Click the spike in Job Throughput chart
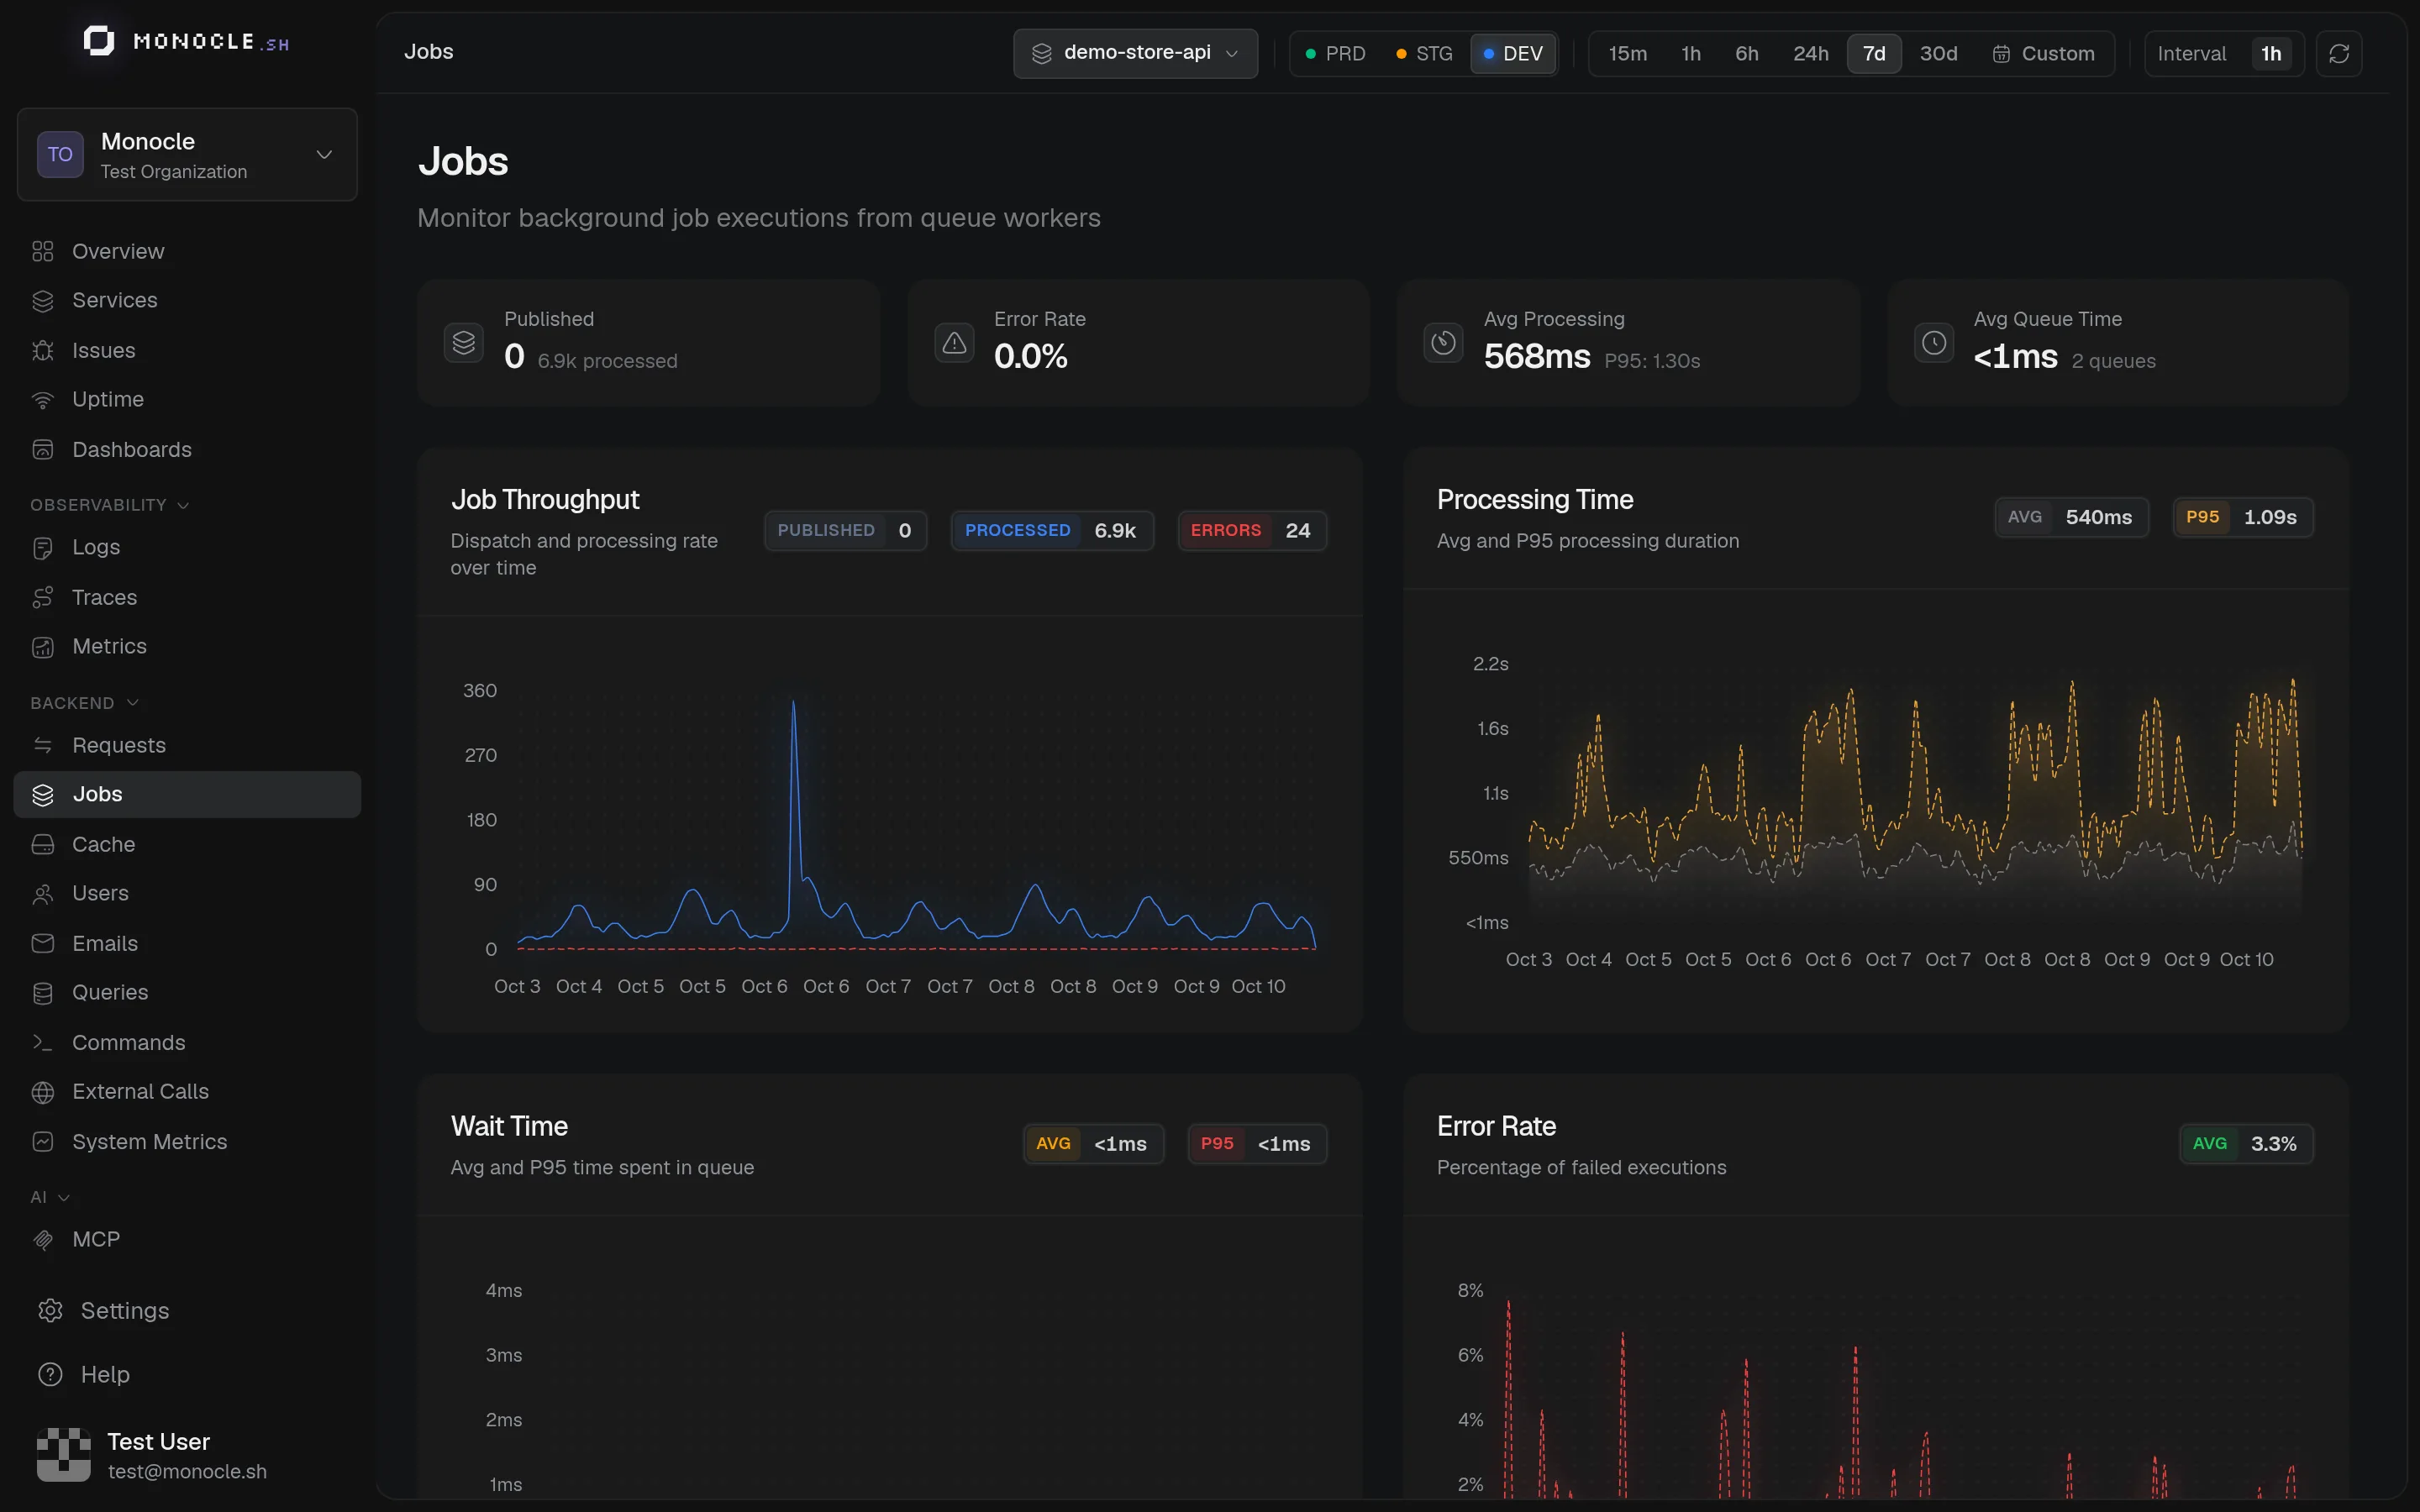This screenshot has width=2420, height=1512. pyautogui.click(x=794, y=704)
